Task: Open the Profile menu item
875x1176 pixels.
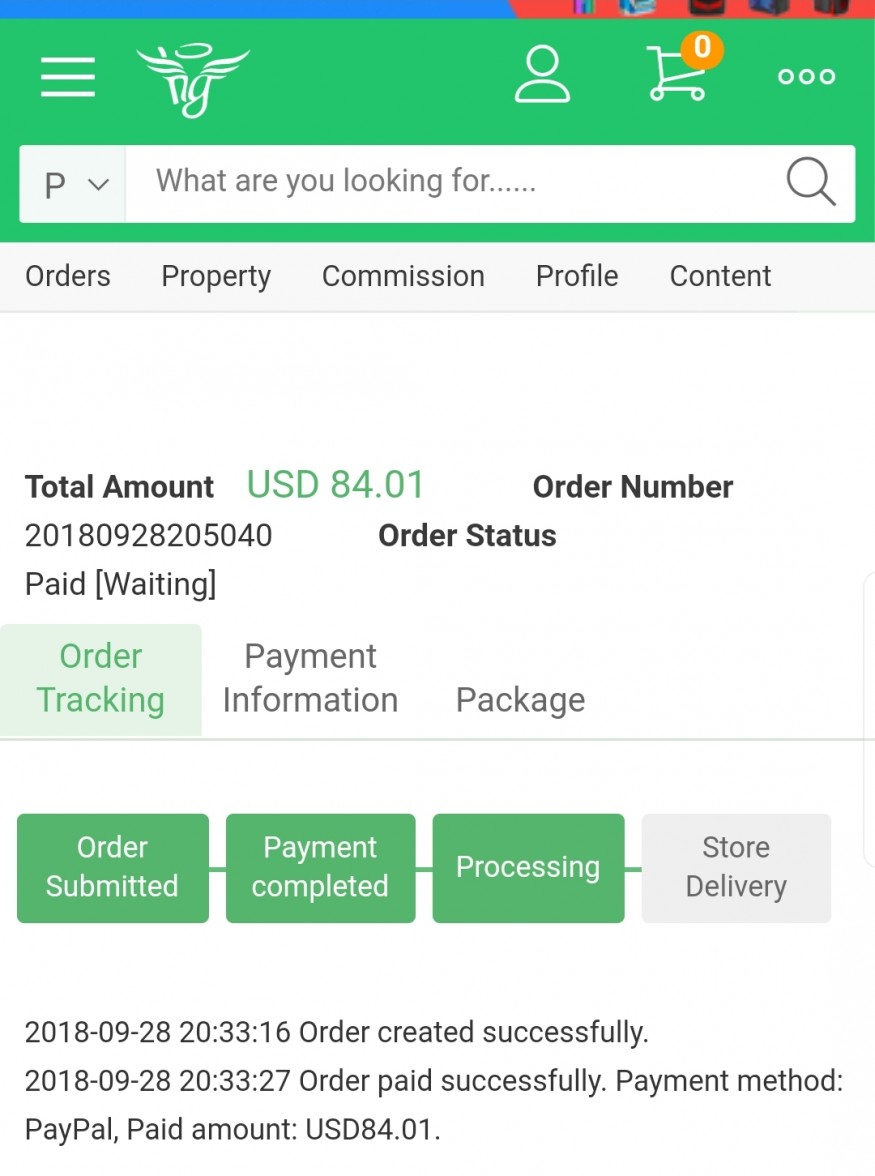Action: click(x=577, y=276)
